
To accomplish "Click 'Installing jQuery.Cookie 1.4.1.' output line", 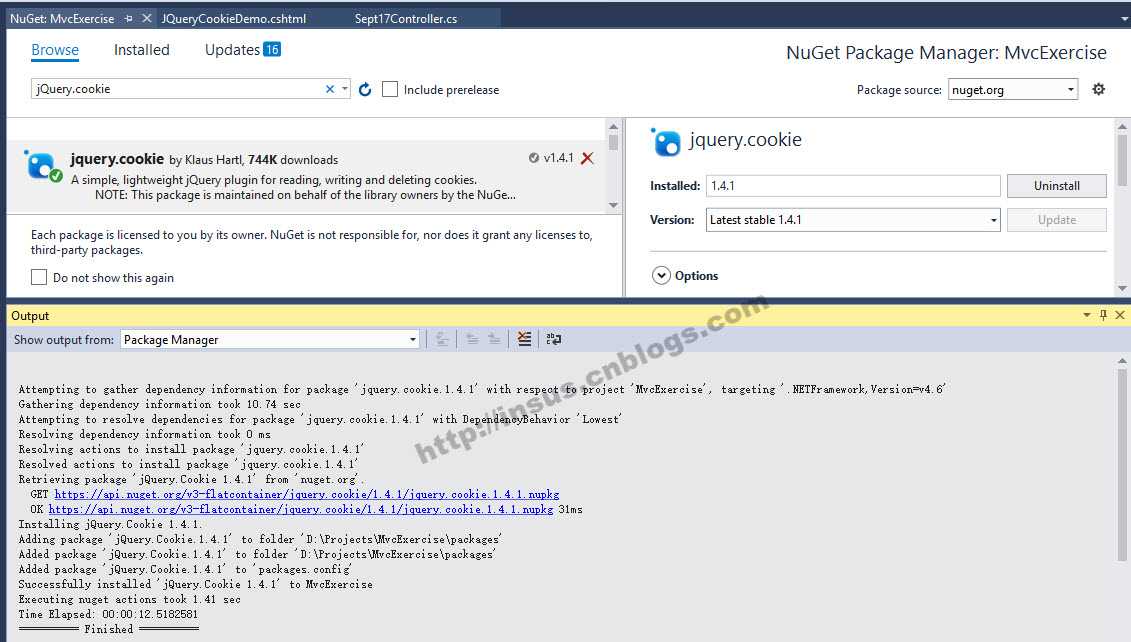I will tap(110, 524).
